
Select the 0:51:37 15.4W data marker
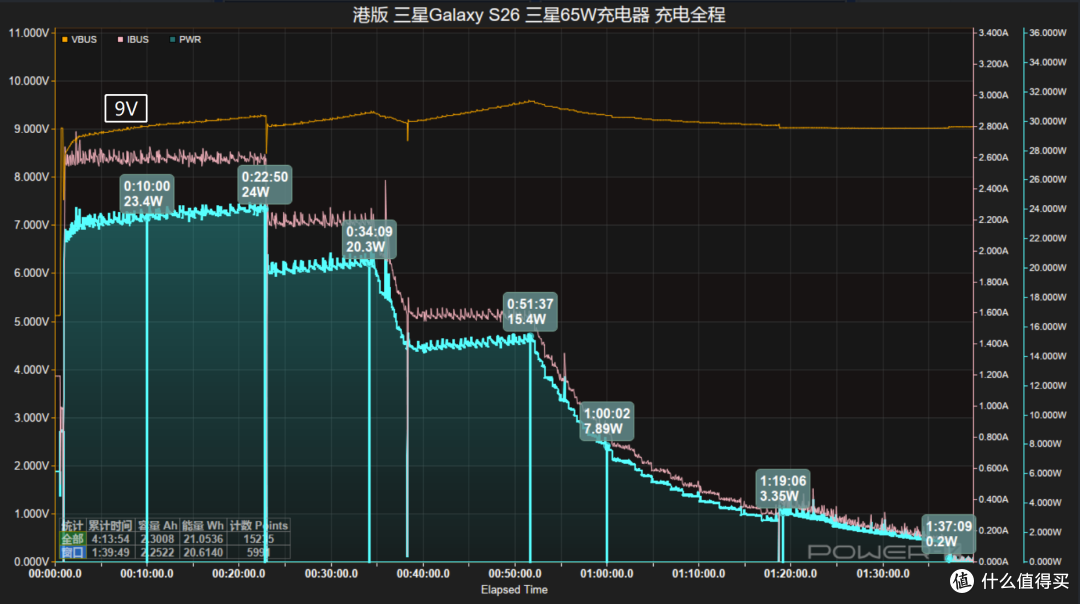point(530,311)
